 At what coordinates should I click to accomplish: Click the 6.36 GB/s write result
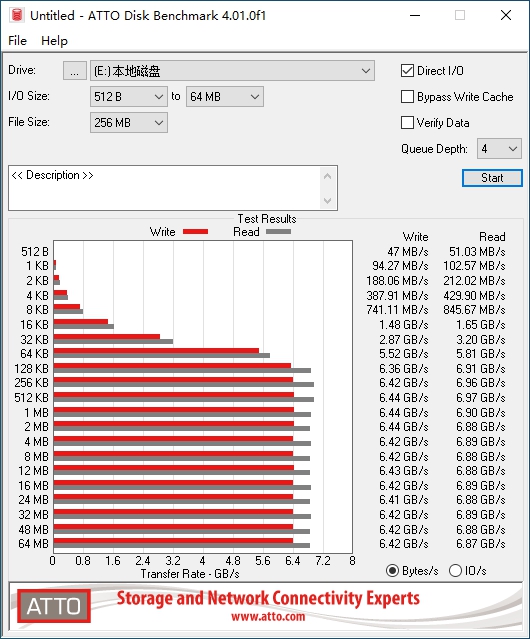click(404, 369)
